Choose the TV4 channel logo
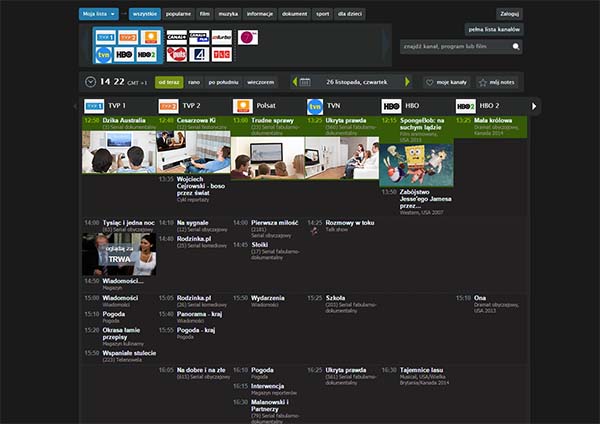600x424 pixels. click(x=199, y=55)
